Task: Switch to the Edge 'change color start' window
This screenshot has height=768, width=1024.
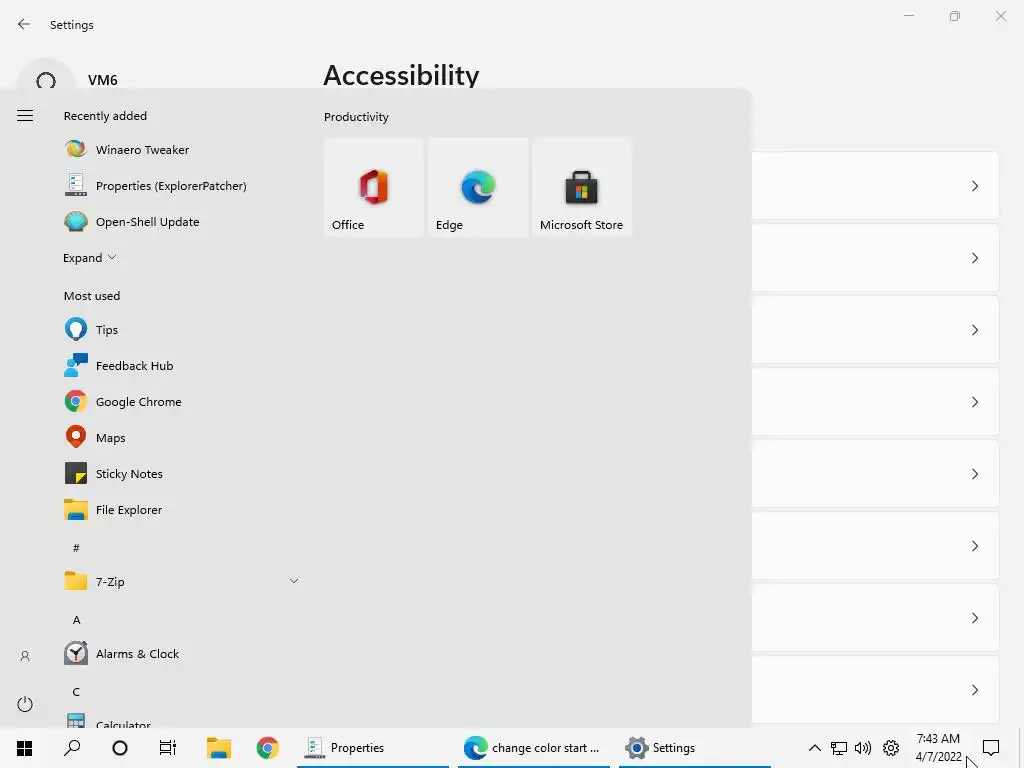Action: point(534,748)
